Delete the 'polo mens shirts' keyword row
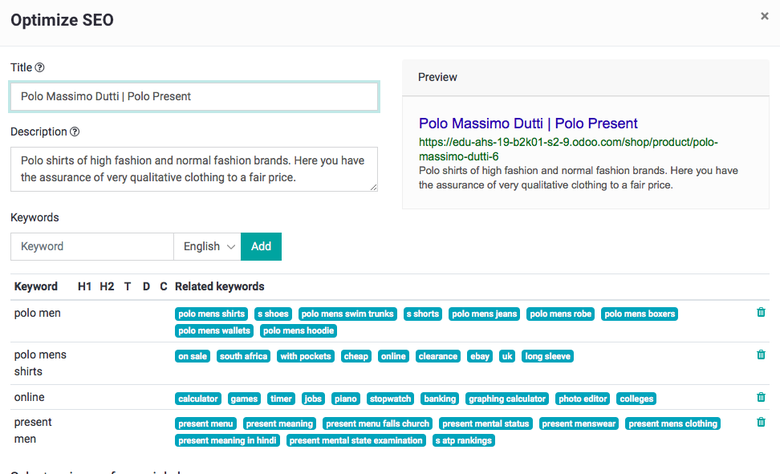The image size is (780, 474). pos(761,355)
